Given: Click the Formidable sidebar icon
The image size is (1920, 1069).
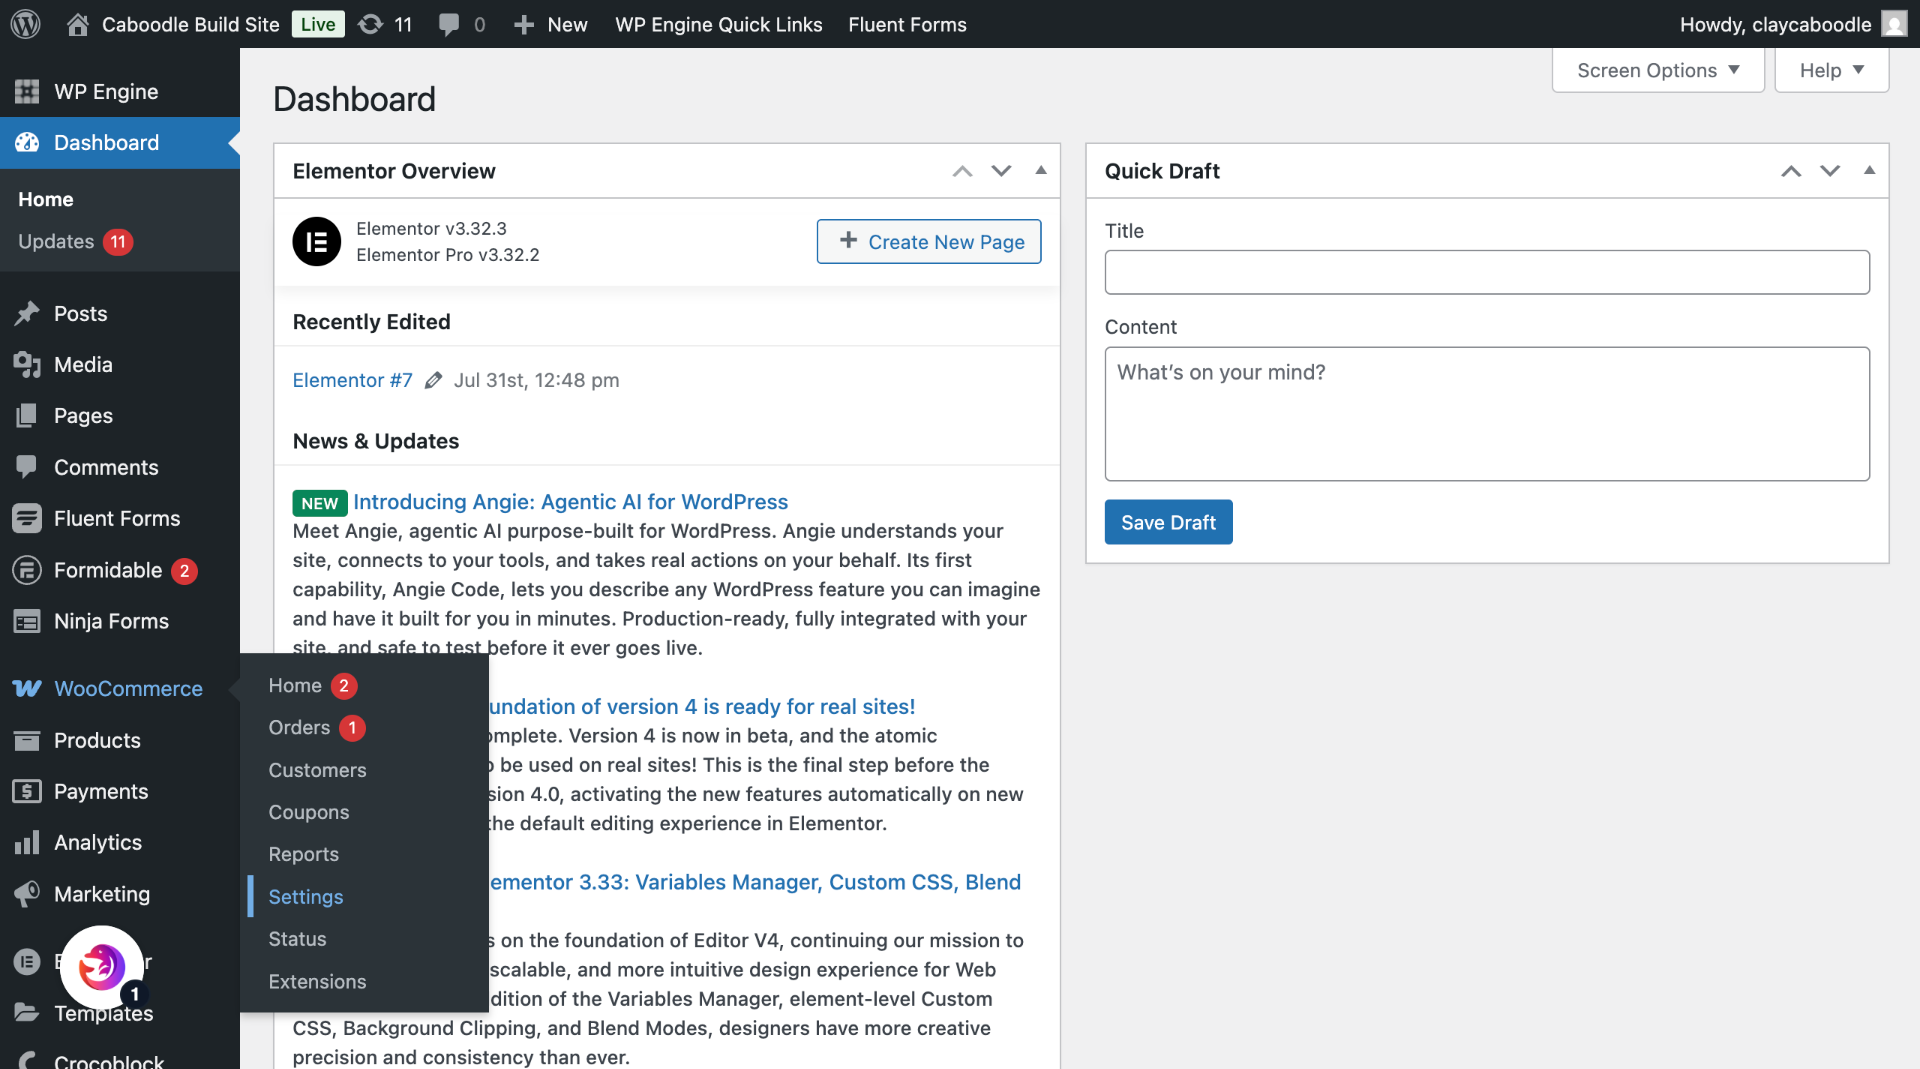Looking at the screenshot, I should coord(27,570).
